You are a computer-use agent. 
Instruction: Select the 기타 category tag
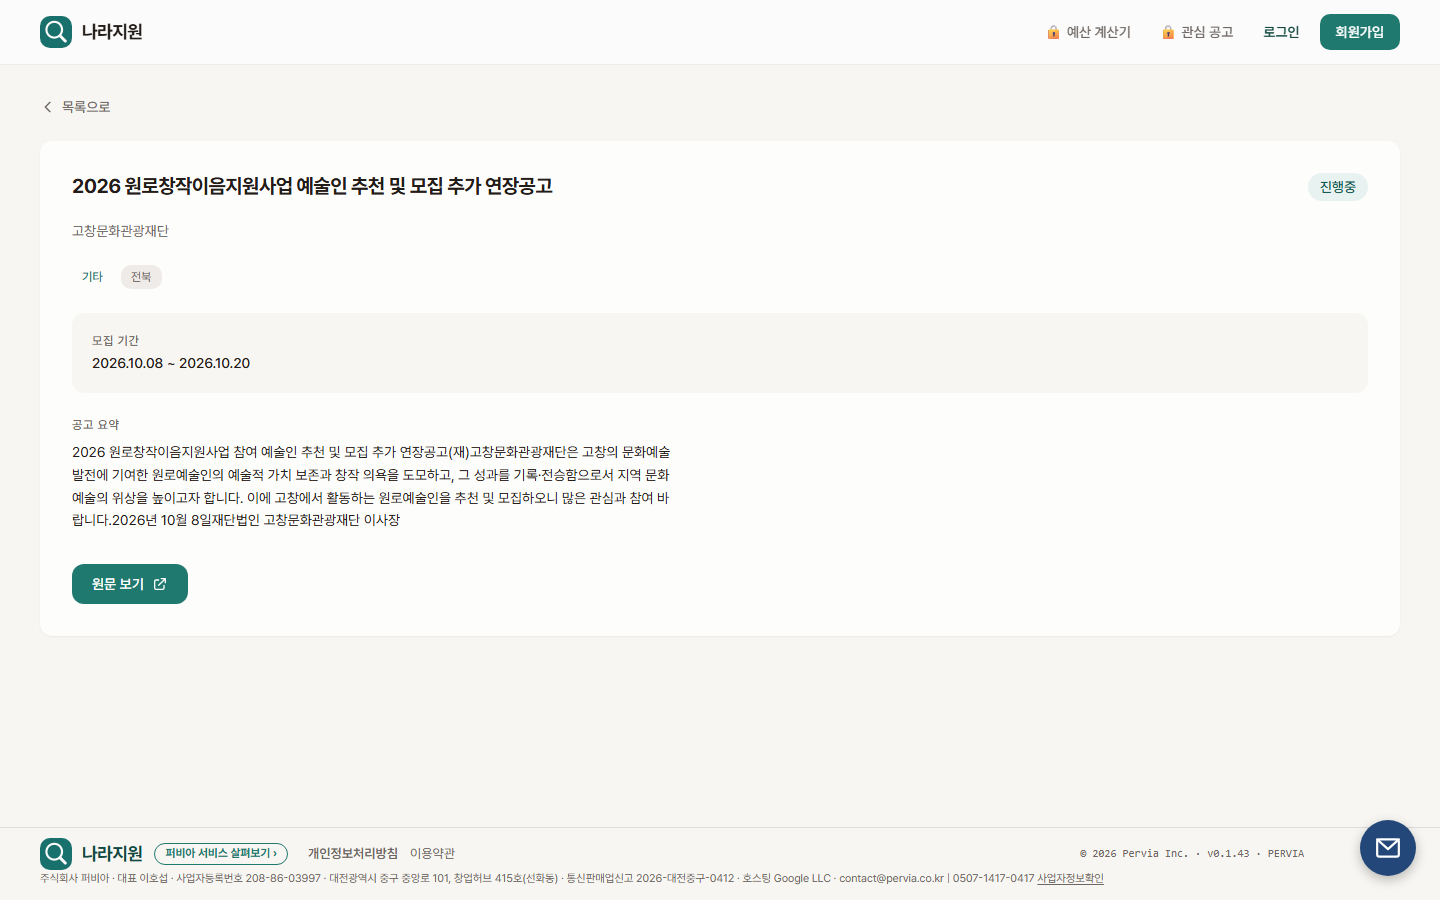(x=92, y=277)
